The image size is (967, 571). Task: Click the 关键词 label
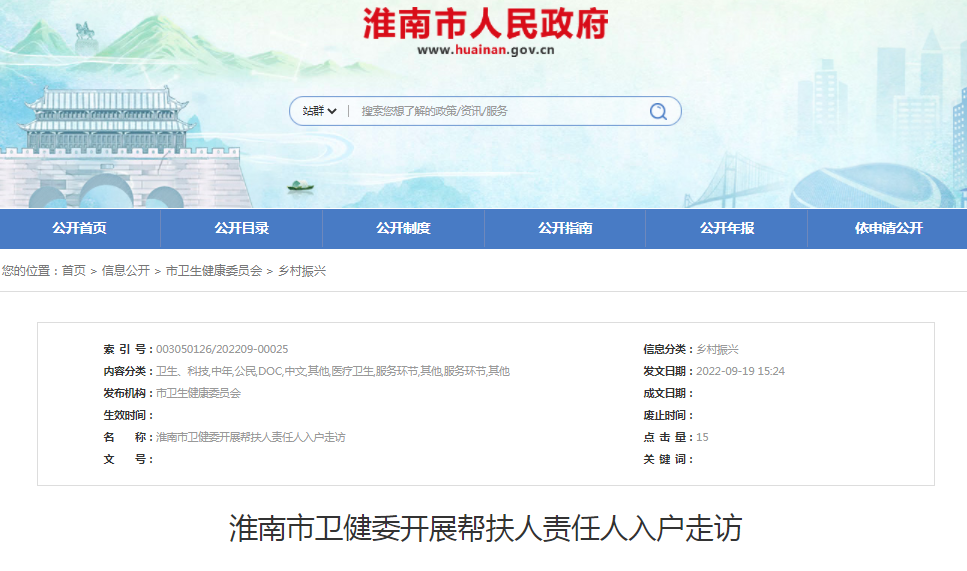pyautogui.click(x=668, y=459)
